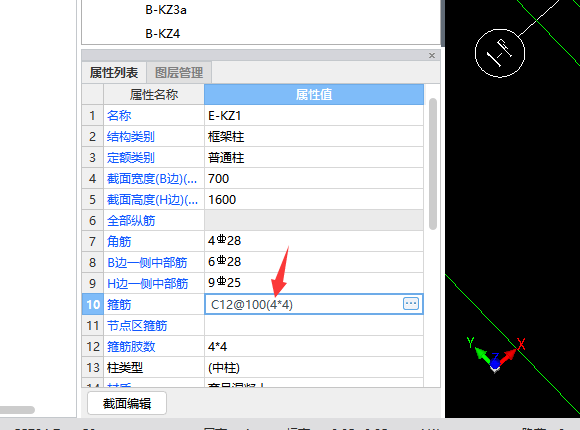Click the 箍筋 property label
580x430 pixels.
(x=119, y=305)
